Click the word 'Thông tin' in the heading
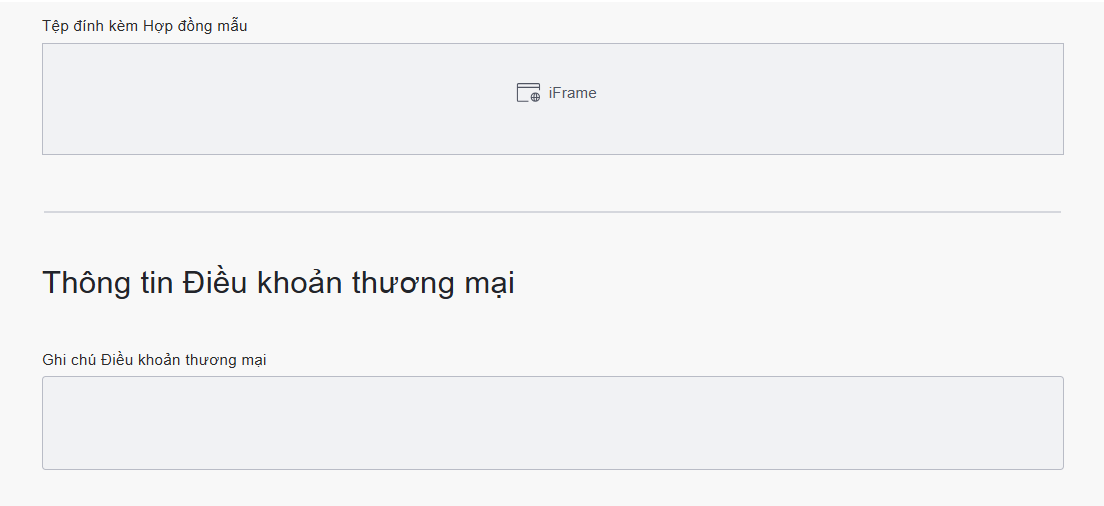This screenshot has width=1104, height=506. 107,283
